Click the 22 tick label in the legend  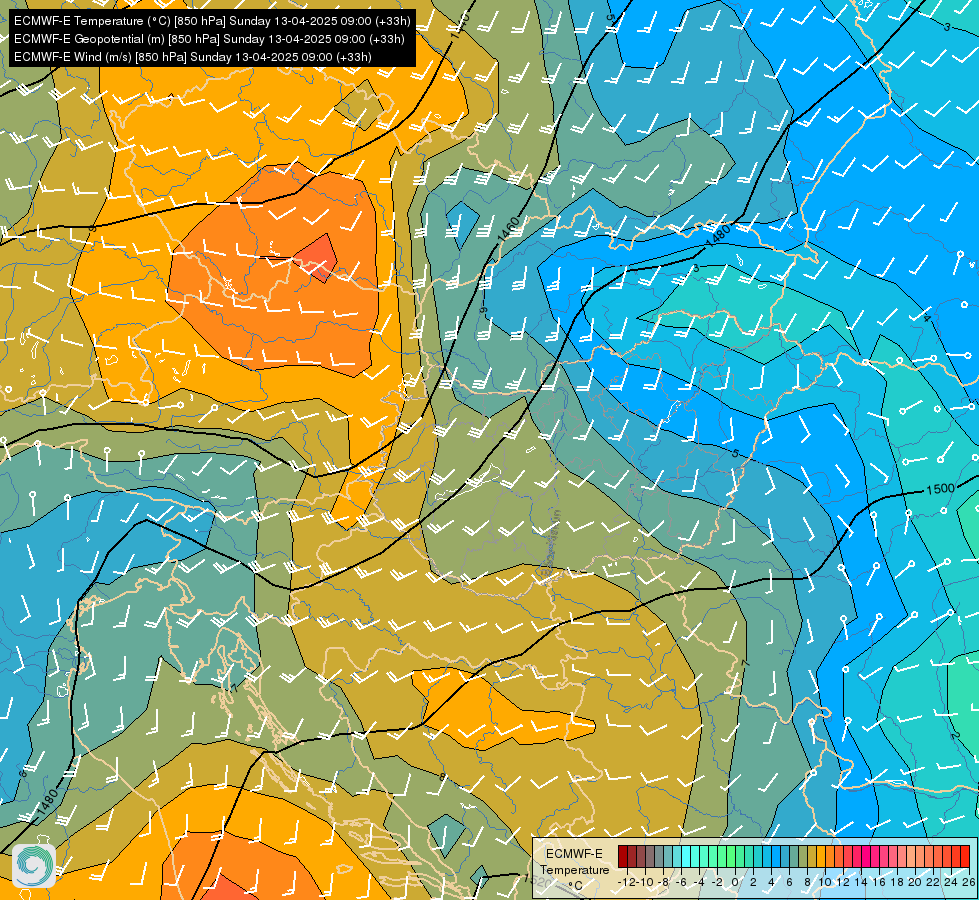click(933, 882)
